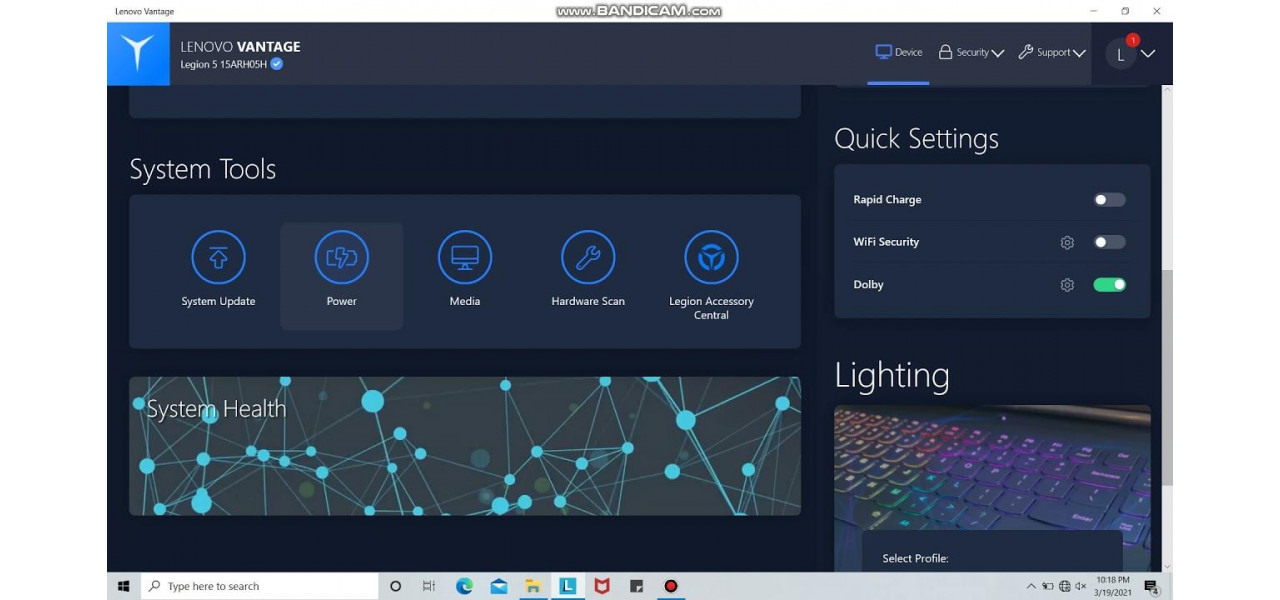Viewport: 1280px width, 600px height.
Task: Open McAfee from the taskbar
Action: tap(602, 586)
